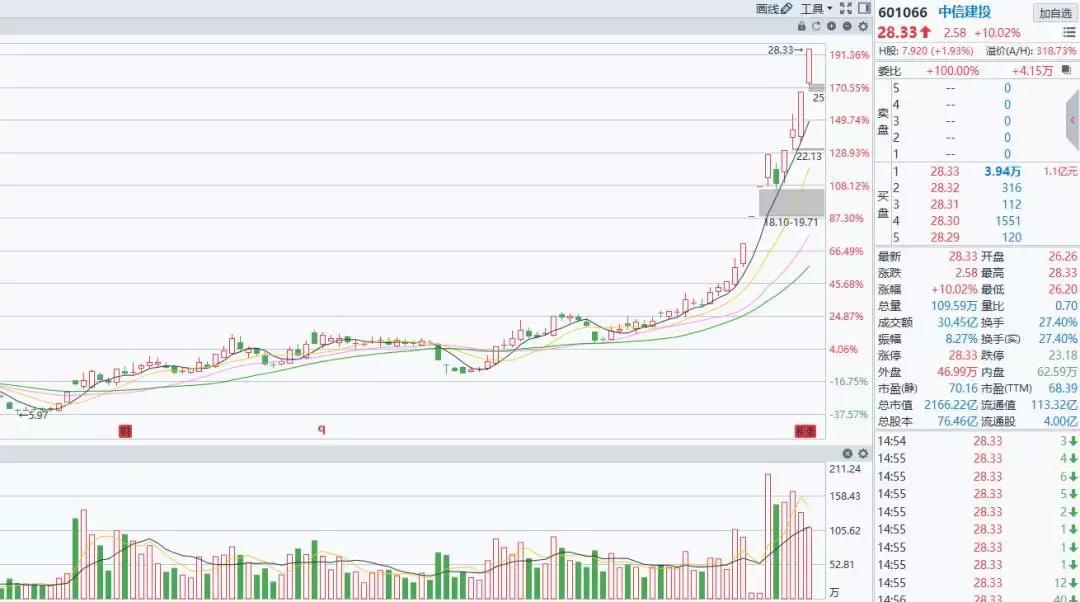1080x602 pixels.
Task: Click the red event marker at chart bottom-right
Action: coord(805,431)
